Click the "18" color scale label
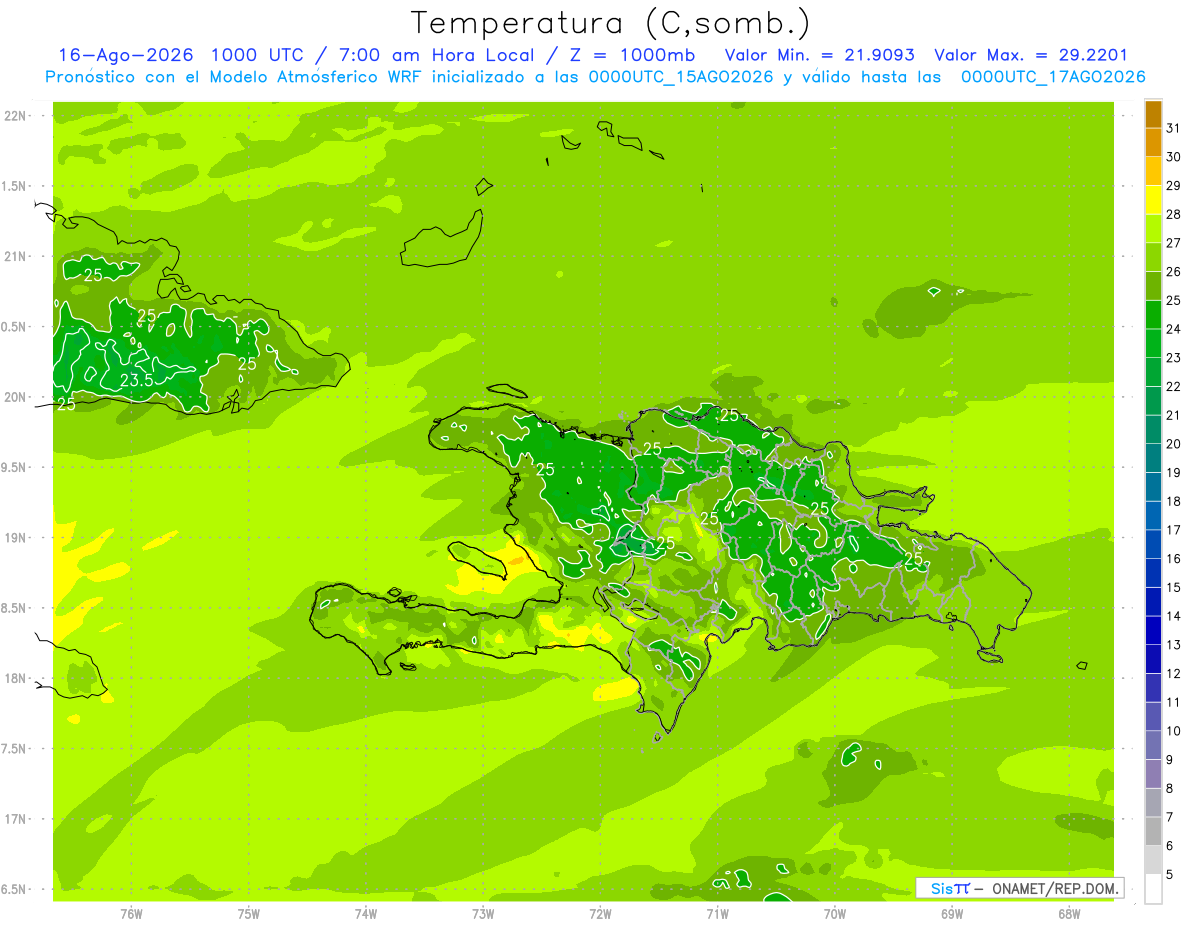Image resolution: width=1200 pixels, height=927 pixels. (x=1173, y=501)
